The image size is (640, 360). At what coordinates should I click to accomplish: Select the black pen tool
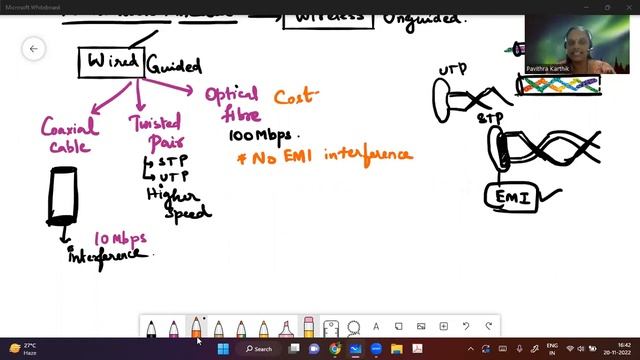151,329
